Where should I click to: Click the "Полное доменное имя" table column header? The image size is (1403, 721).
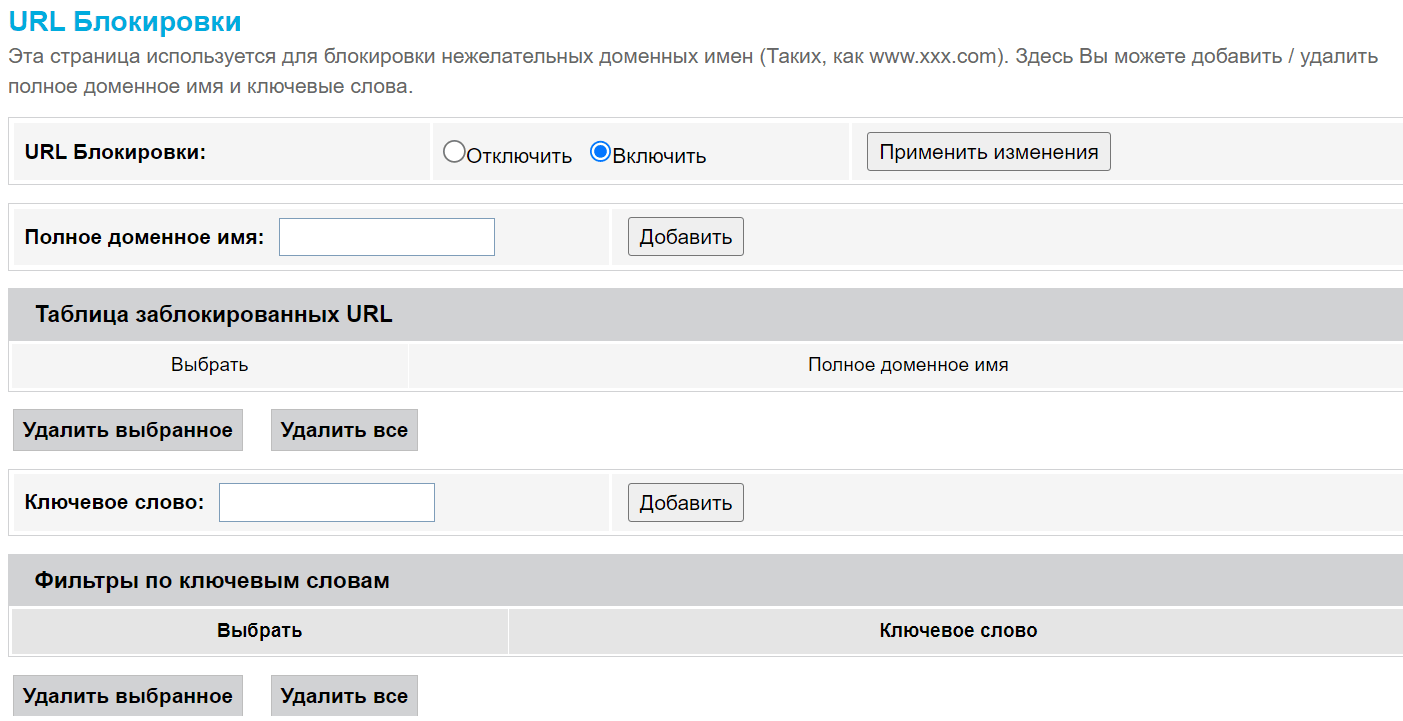coord(907,365)
